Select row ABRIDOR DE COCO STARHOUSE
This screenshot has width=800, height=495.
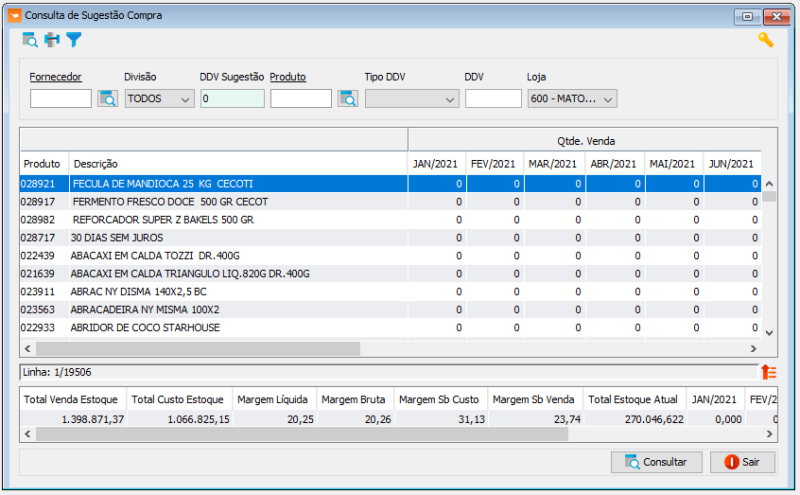391,328
